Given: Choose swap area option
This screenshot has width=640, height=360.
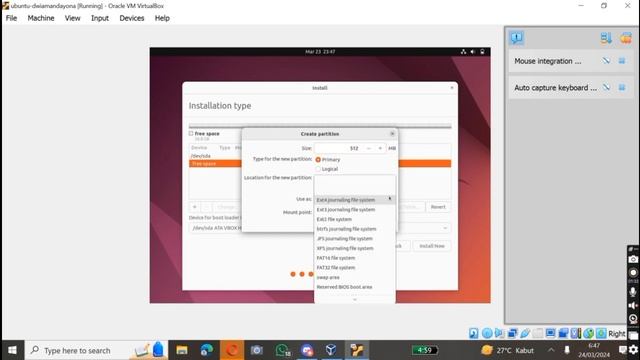Looking at the screenshot, I should click(x=354, y=278).
